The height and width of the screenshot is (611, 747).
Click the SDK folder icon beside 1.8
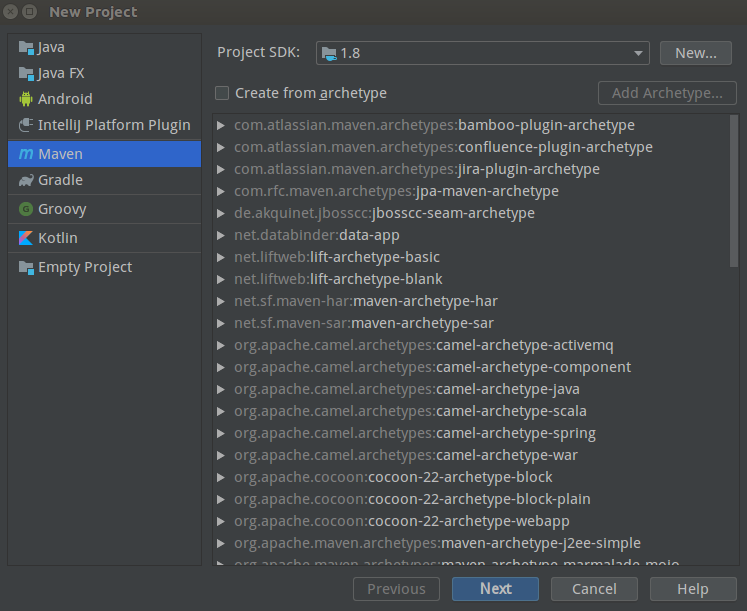click(x=329, y=53)
